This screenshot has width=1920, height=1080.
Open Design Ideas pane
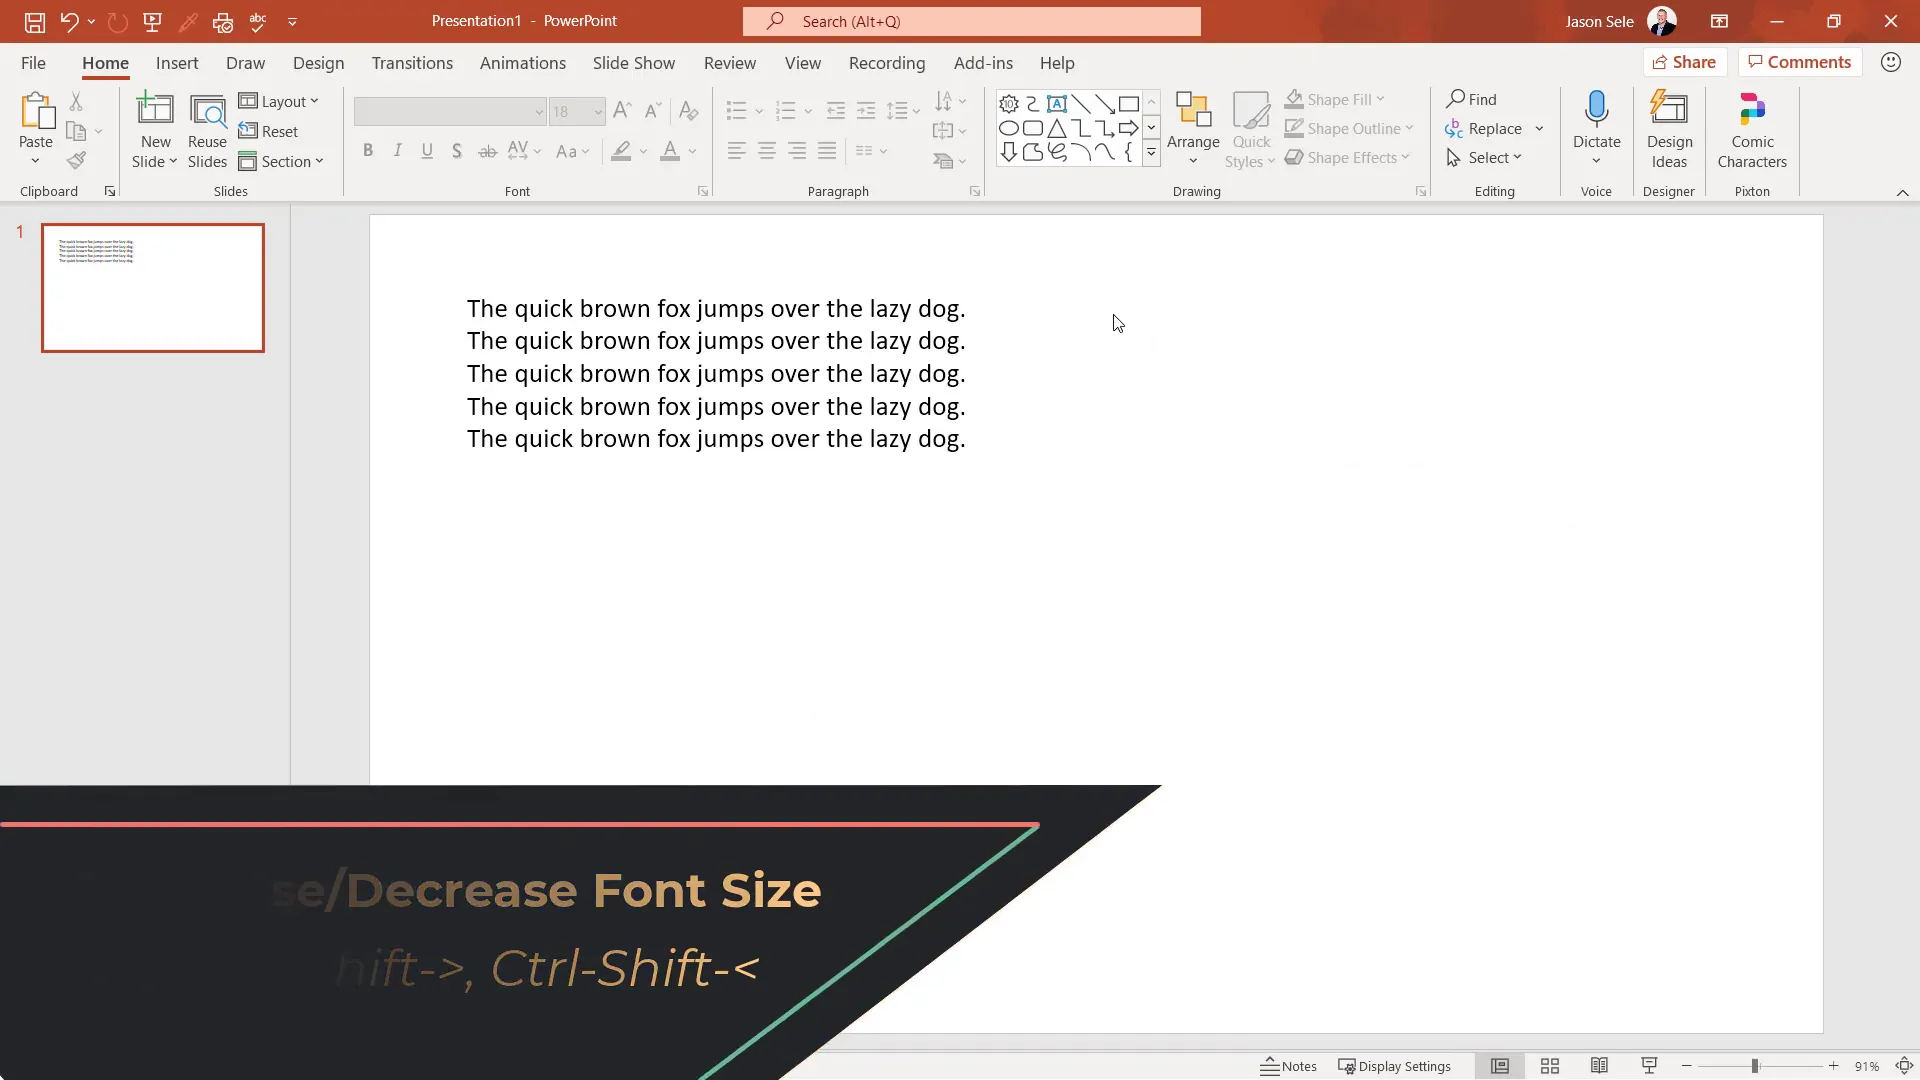[1669, 130]
